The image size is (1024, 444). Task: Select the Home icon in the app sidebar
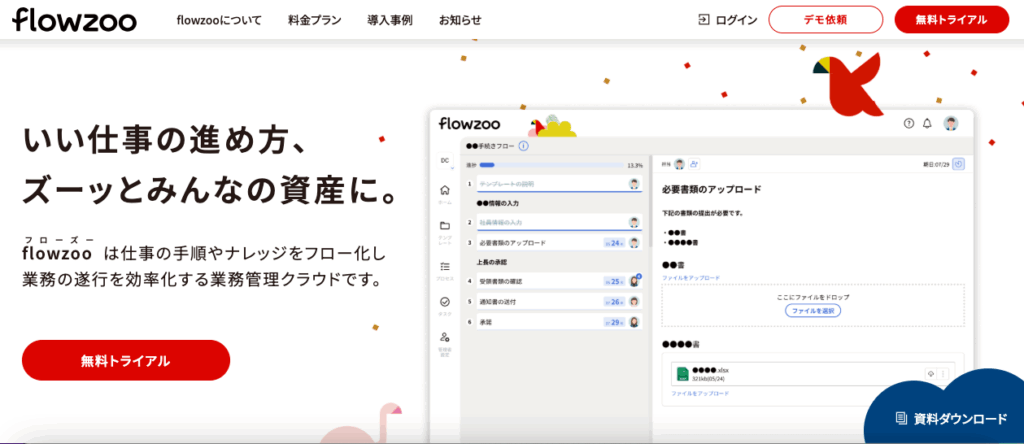point(445,191)
